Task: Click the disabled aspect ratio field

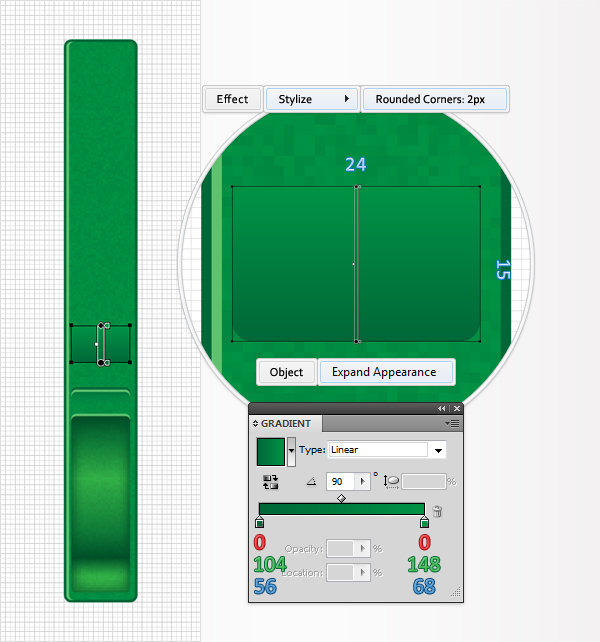Action: click(x=423, y=482)
